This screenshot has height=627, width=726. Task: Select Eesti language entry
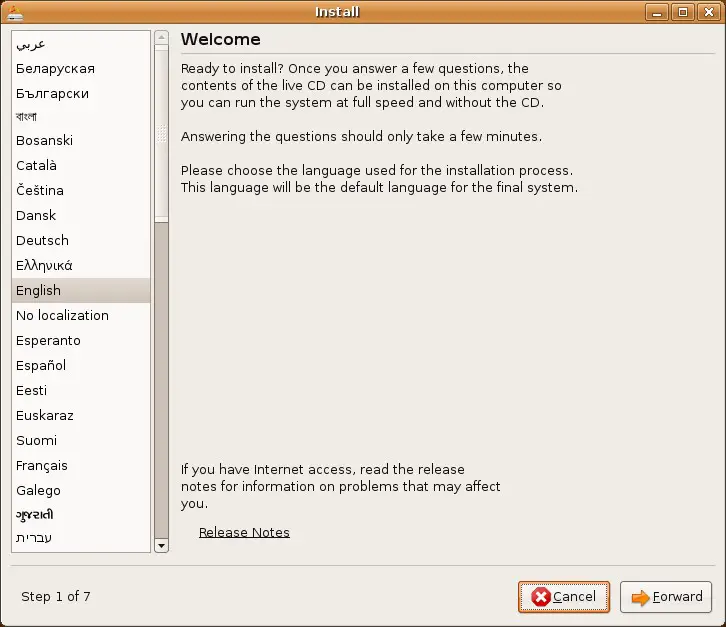(81, 390)
